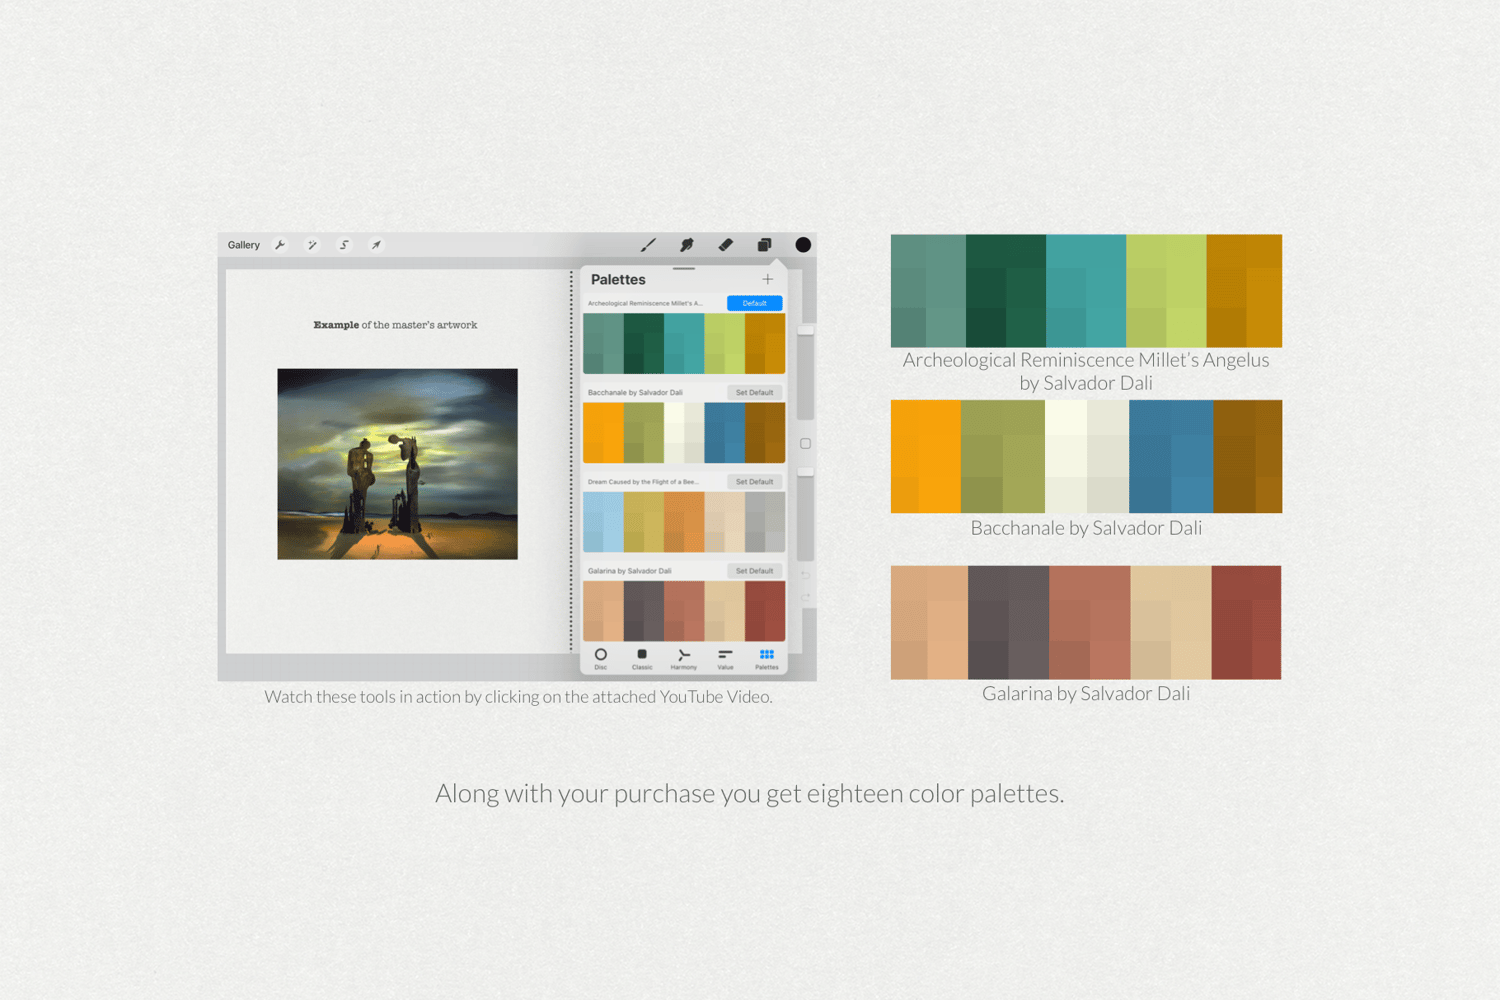Click the "Palettes" panel heading
The width and height of the screenshot is (1500, 1000).
[x=618, y=280]
